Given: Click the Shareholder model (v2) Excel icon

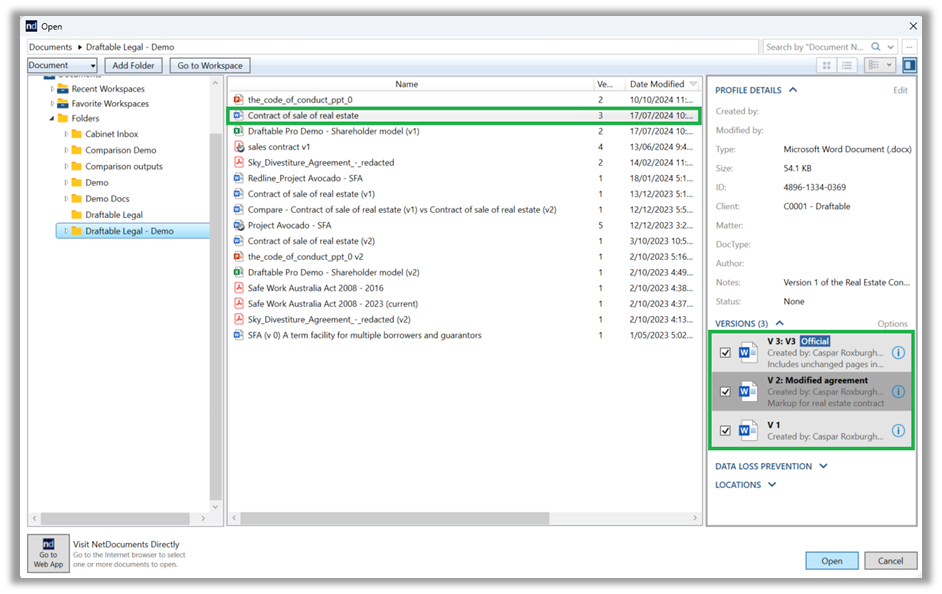Looking at the screenshot, I should 239,272.
